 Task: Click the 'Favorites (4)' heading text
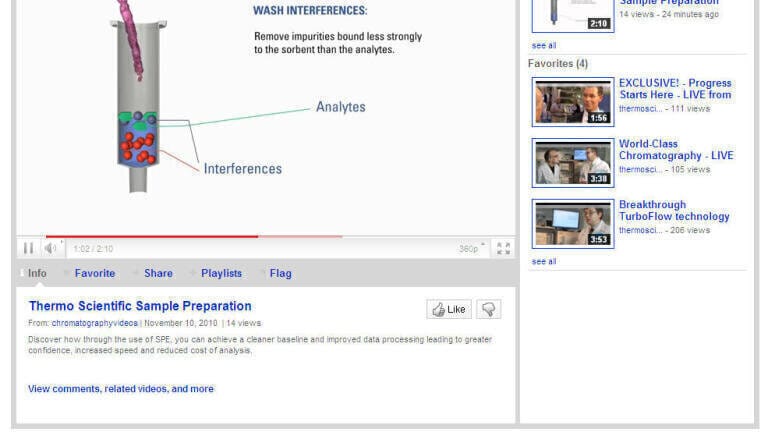(x=558, y=64)
